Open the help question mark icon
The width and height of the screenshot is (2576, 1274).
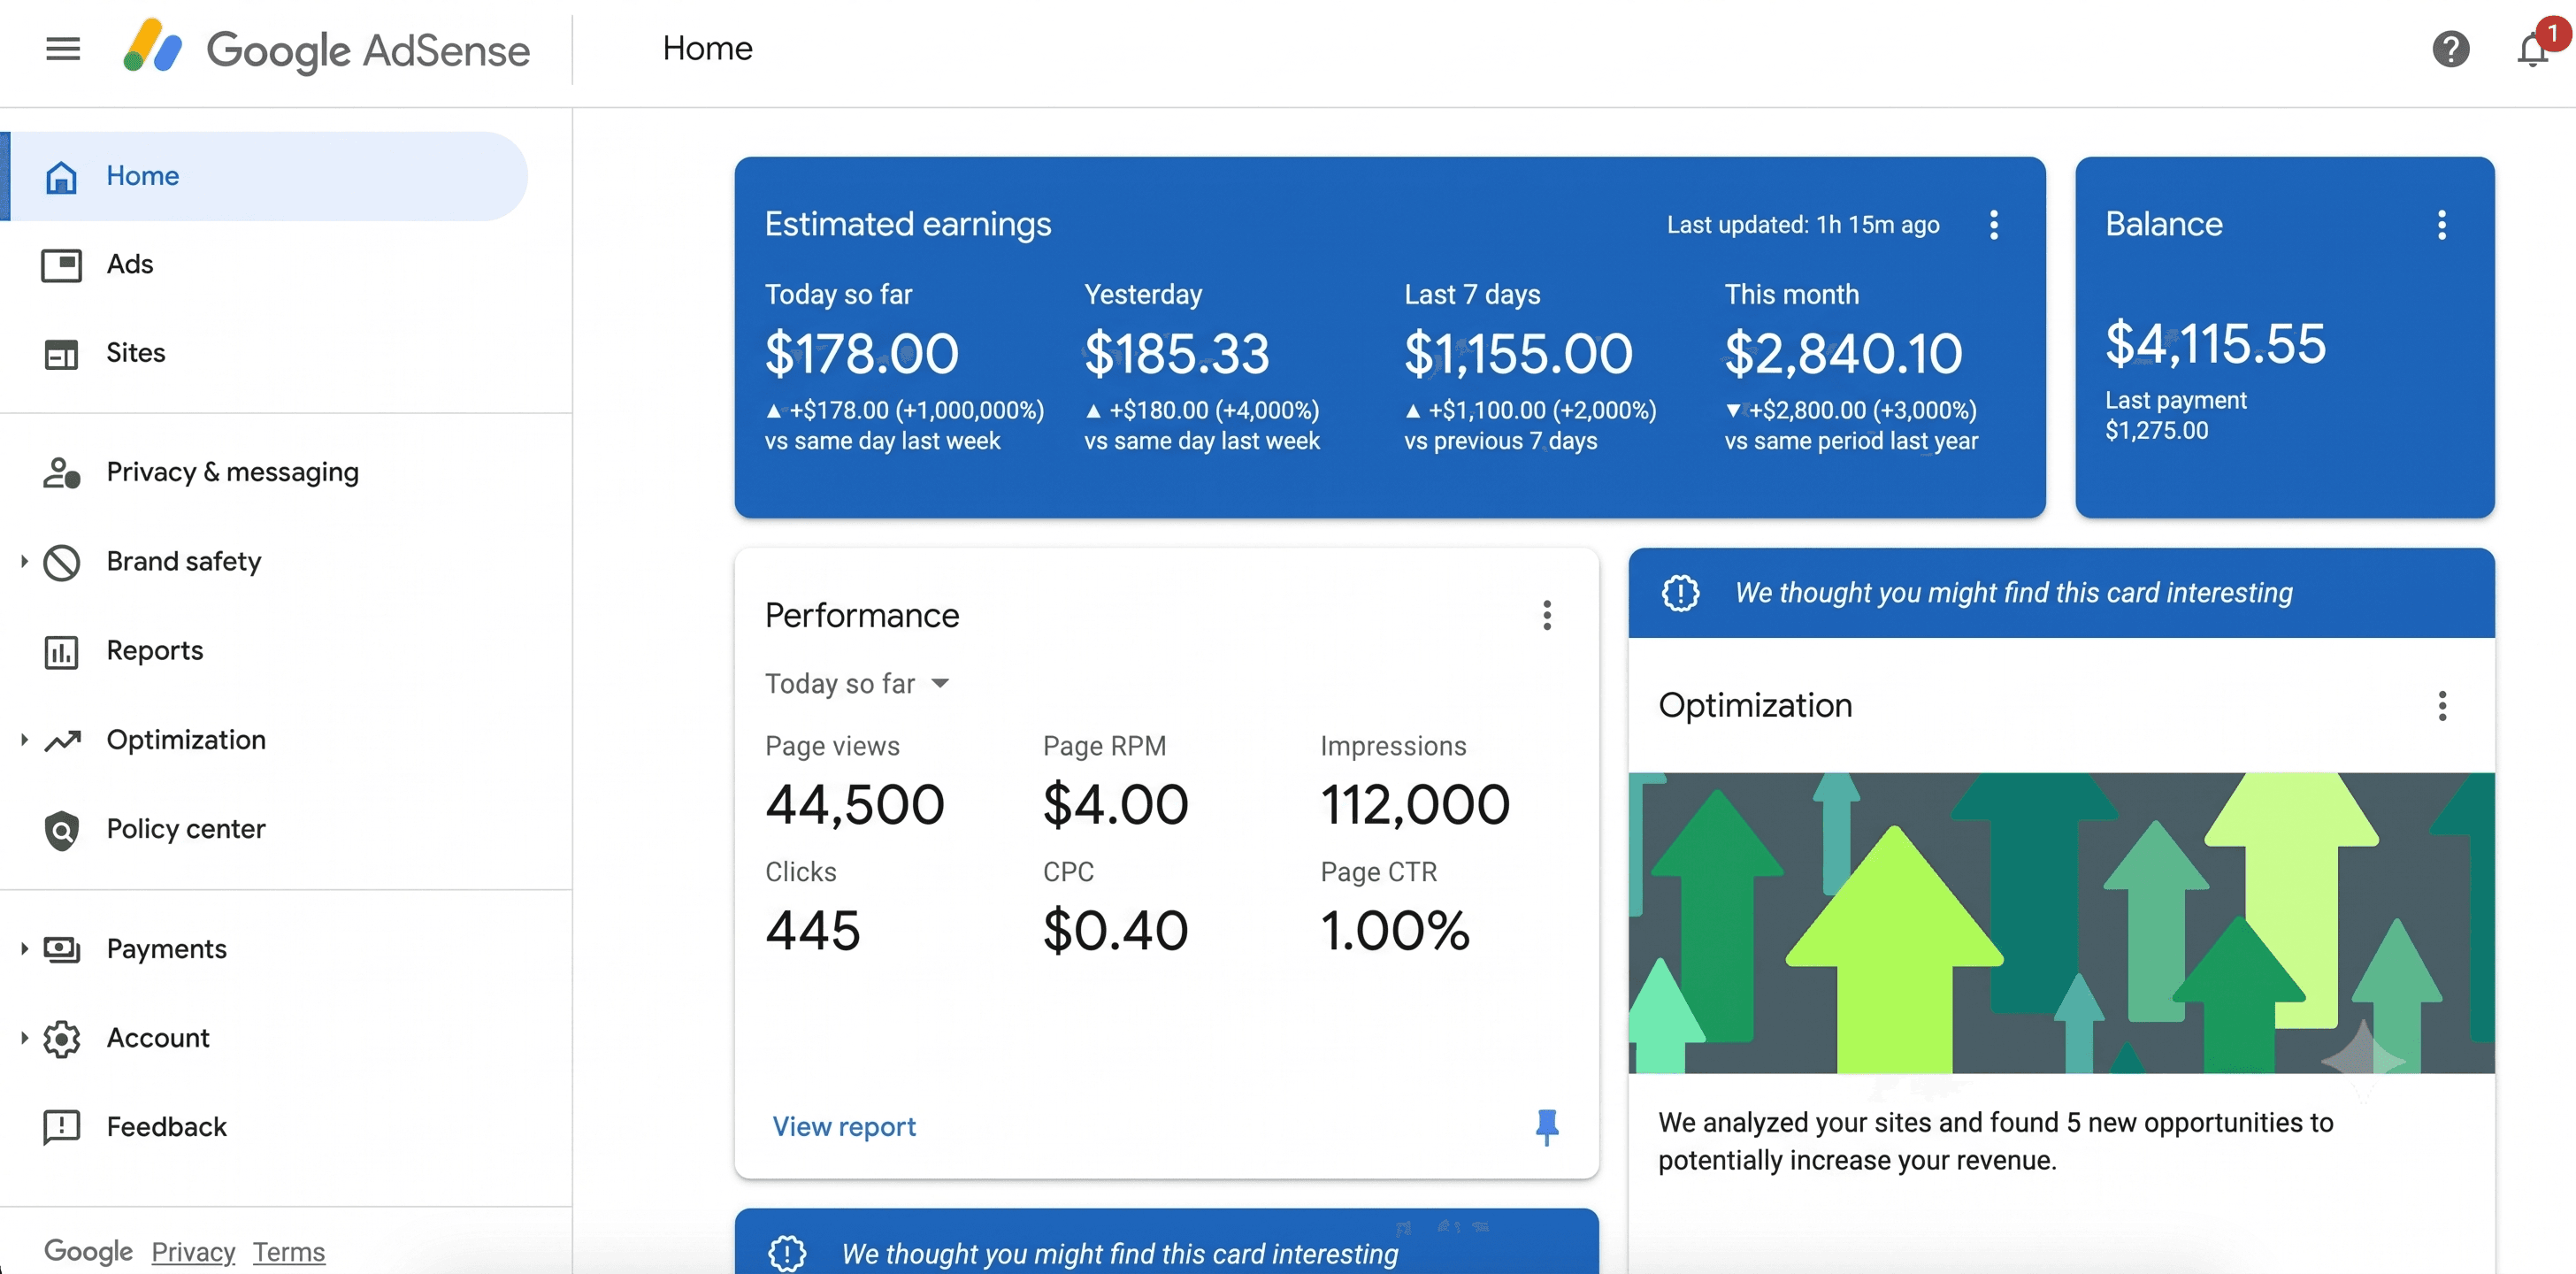2450,49
